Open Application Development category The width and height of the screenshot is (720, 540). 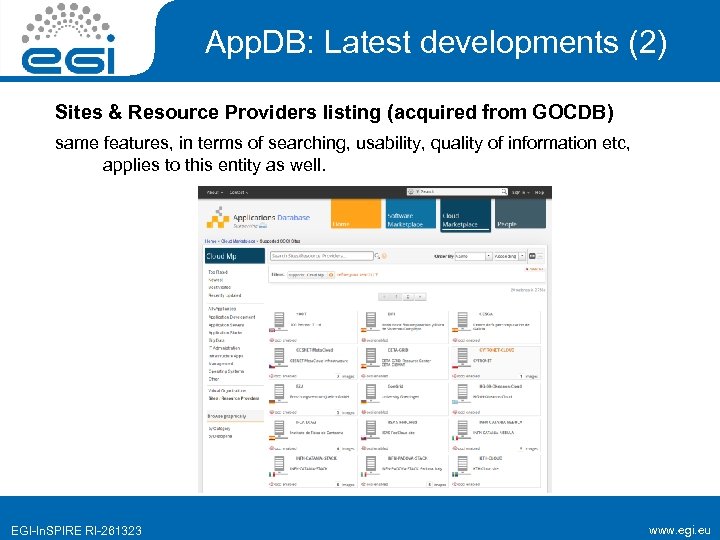[231, 317]
